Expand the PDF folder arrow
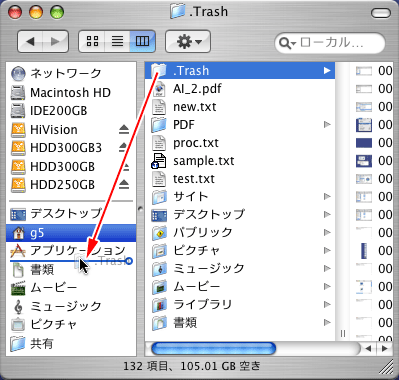This screenshot has width=399, height=380. tap(327, 125)
